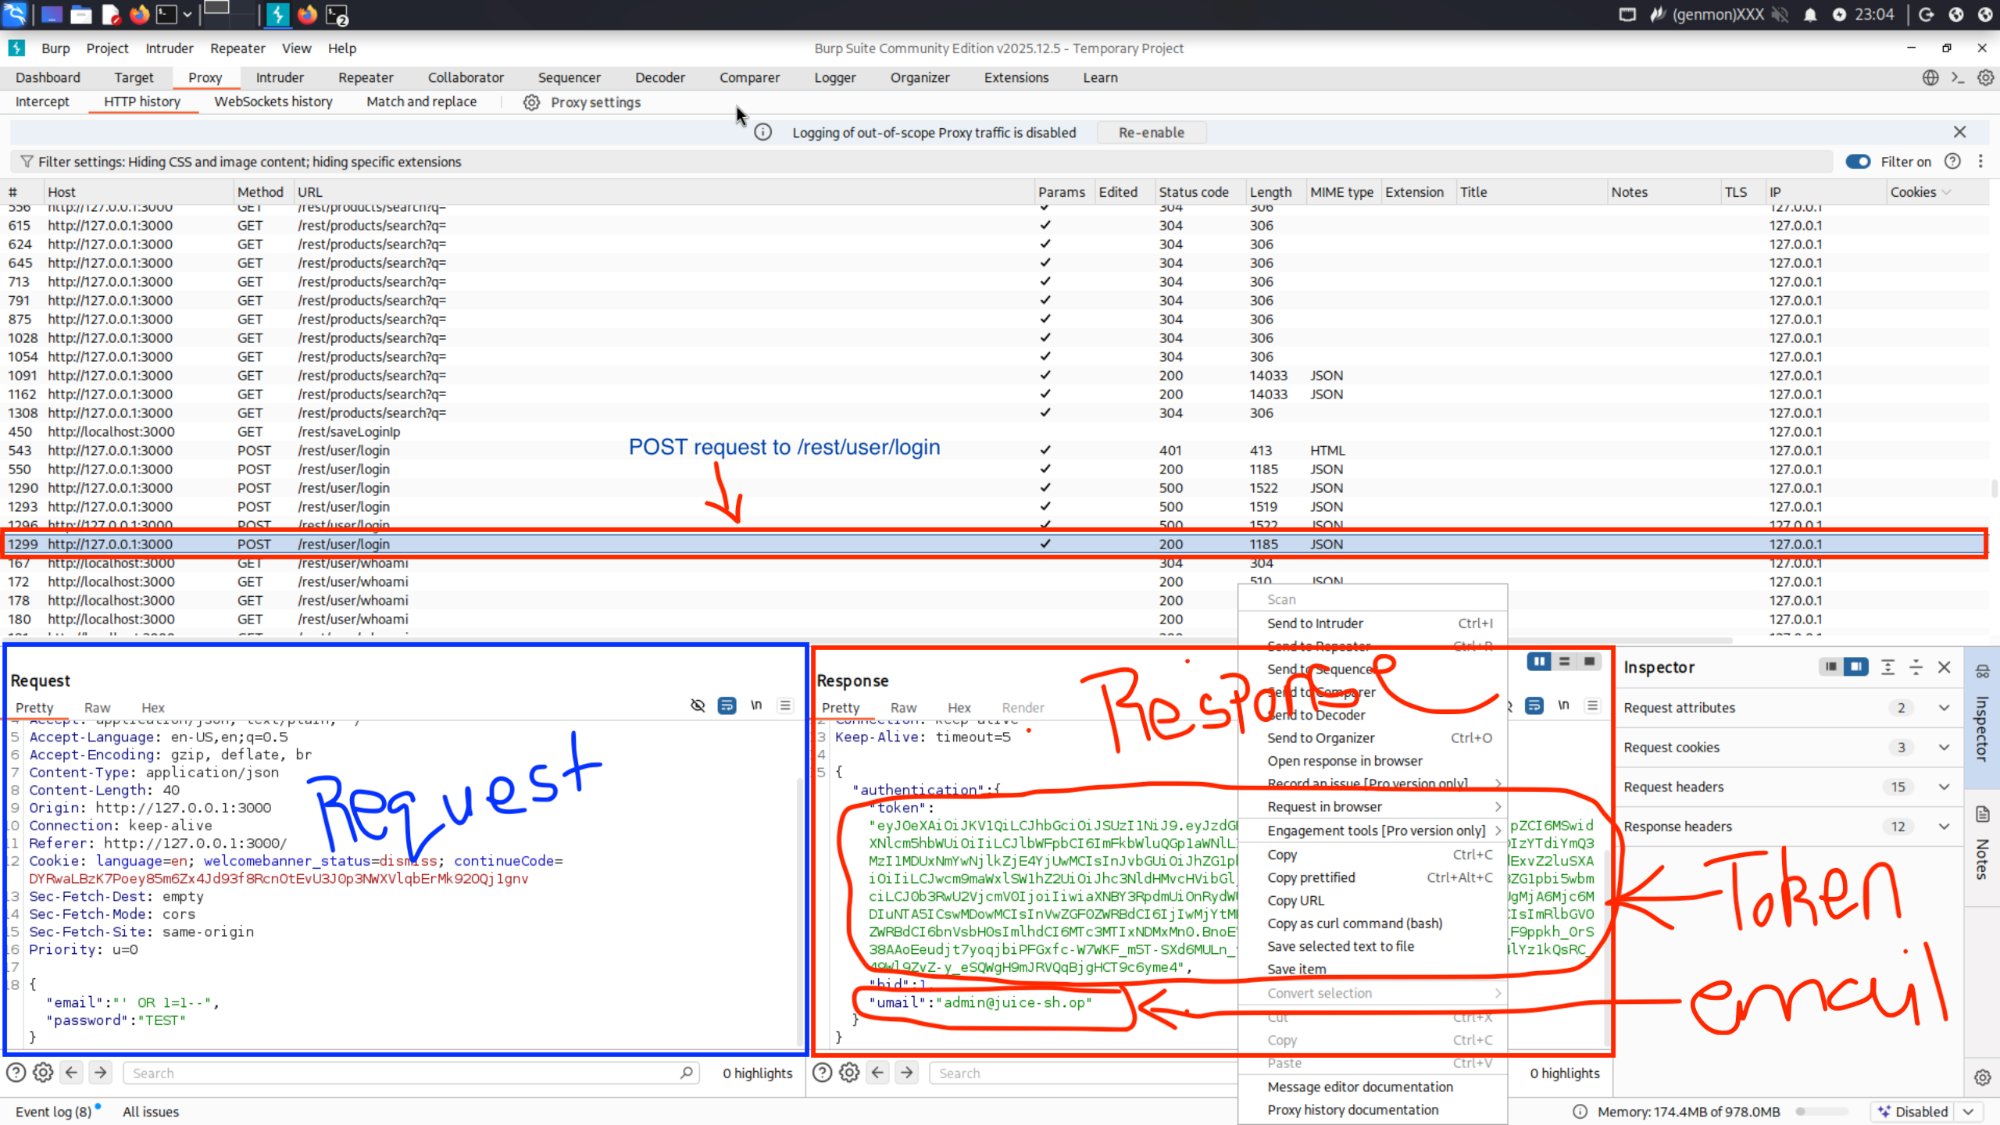Dismiss the out-of-scope logging banner
The width and height of the screenshot is (2000, 1125).
pos(1960,132)
